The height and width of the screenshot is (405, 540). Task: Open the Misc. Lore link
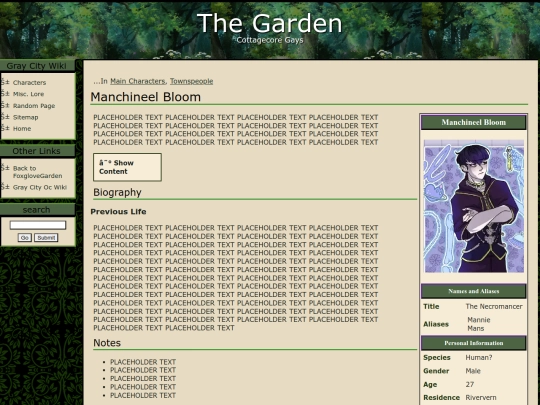[x=28, y=94]
